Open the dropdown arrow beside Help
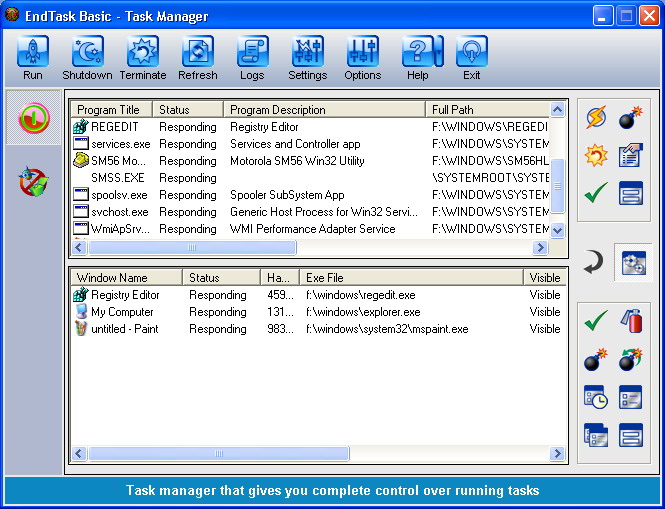This screenshot has width=665, height=509. 439,51
